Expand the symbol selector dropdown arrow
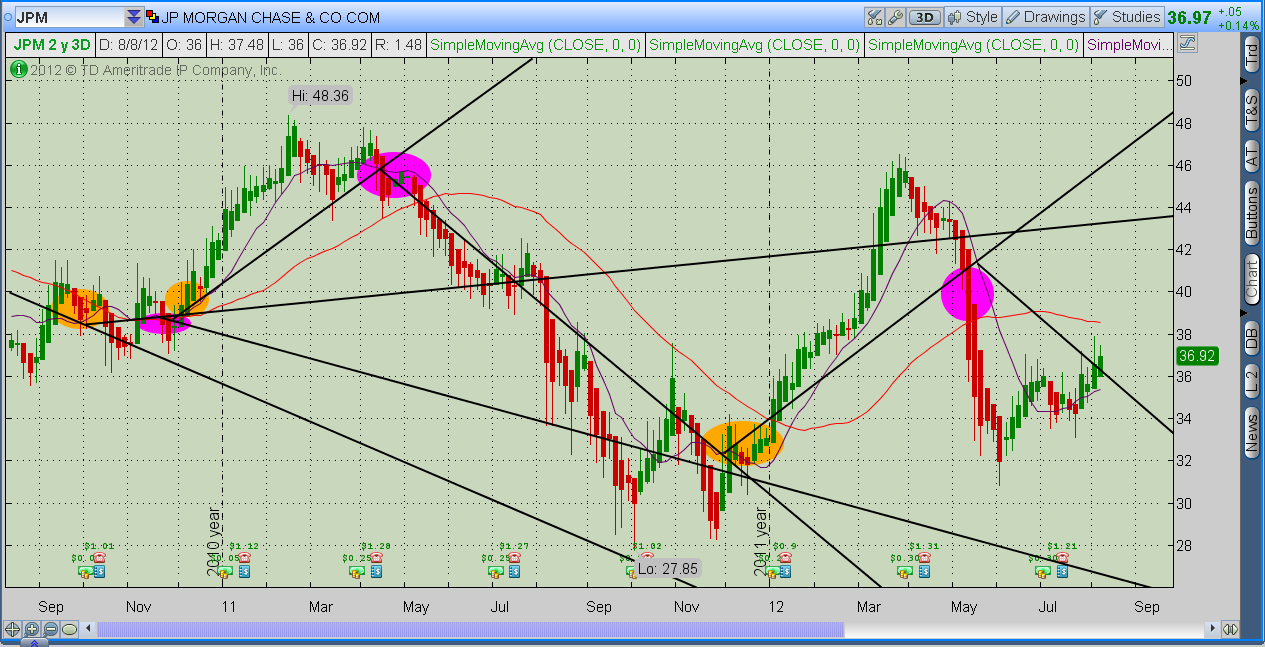The width and height of the screenshot is (1265, 647). pos(133,17)
